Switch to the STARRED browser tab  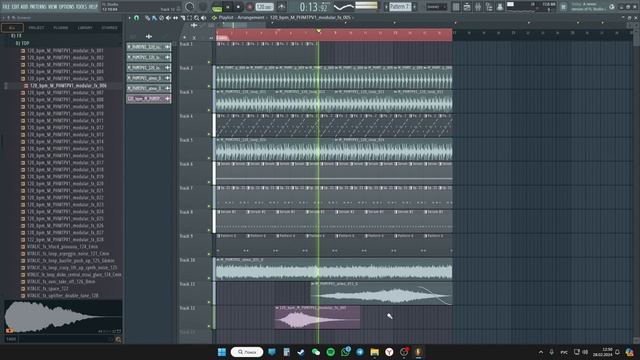(109, 28)
